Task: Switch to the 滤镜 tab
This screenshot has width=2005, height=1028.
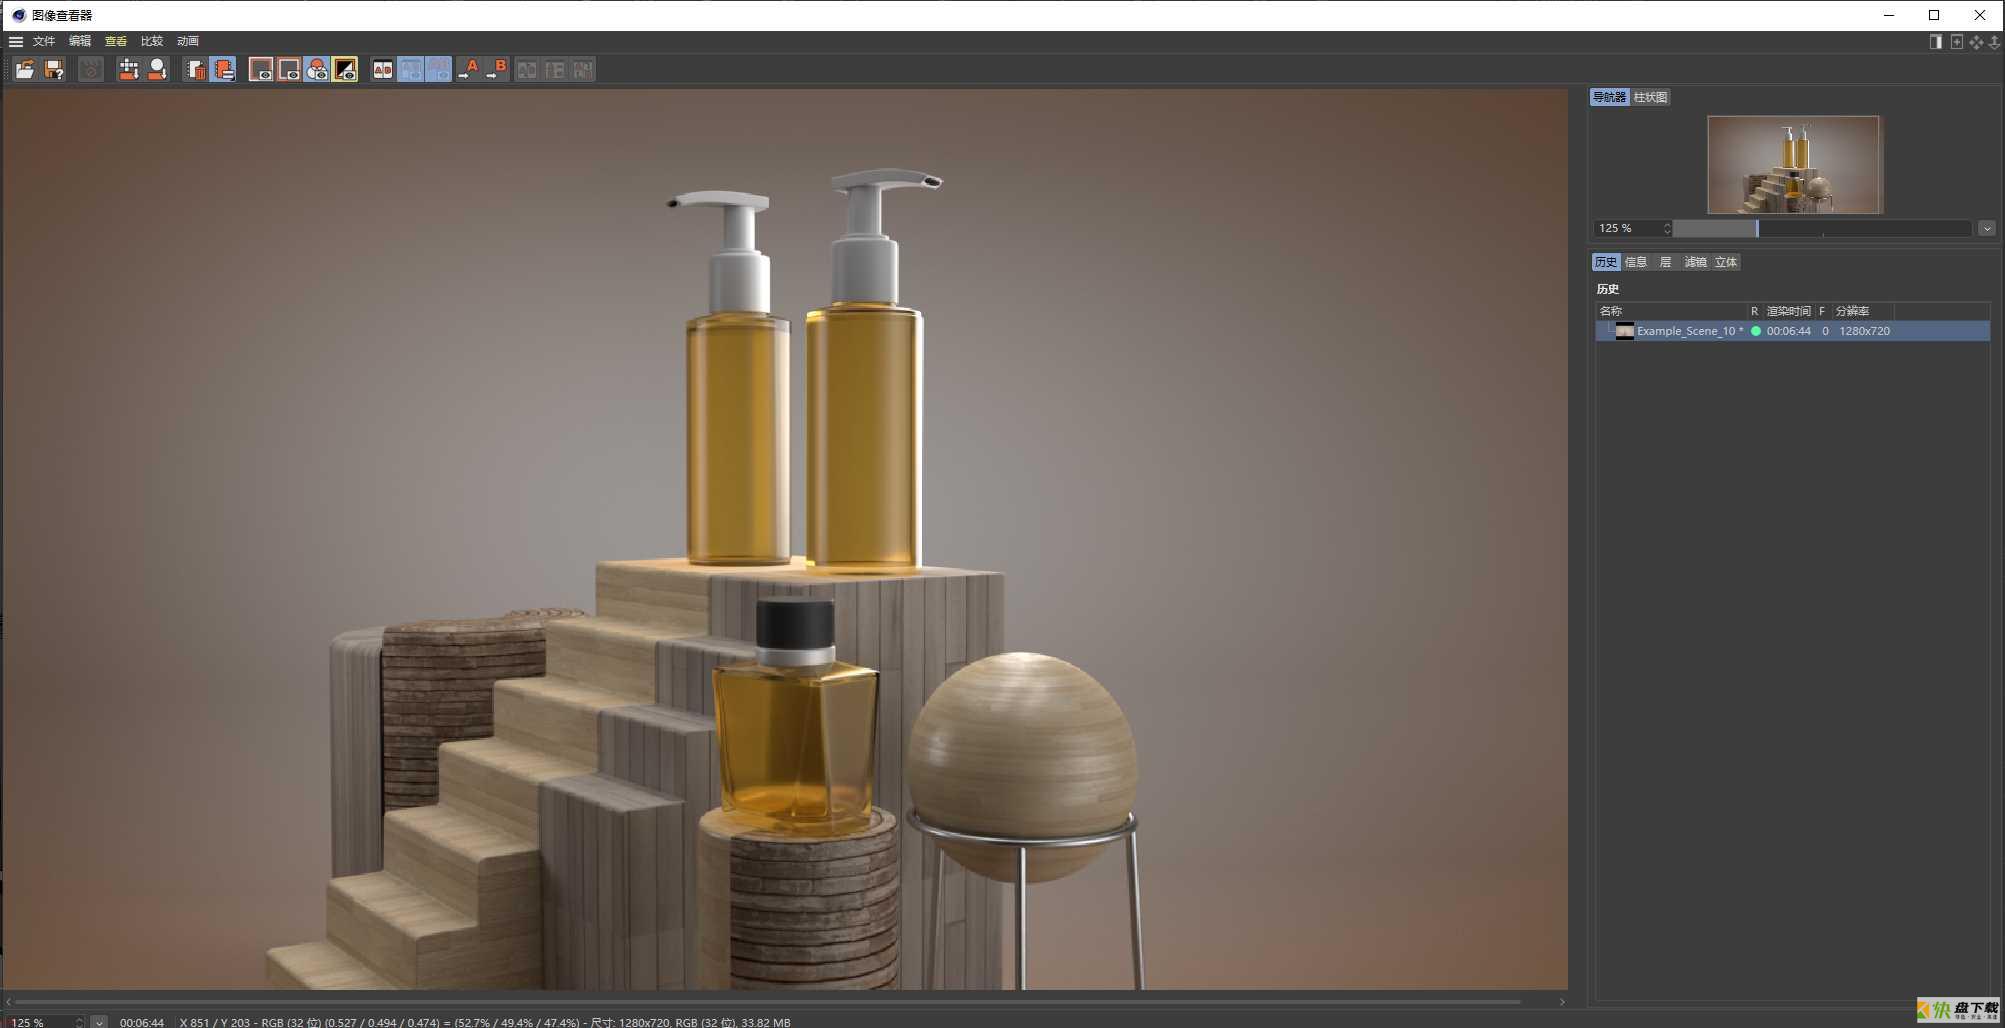Action: [x=1695, y=262]
